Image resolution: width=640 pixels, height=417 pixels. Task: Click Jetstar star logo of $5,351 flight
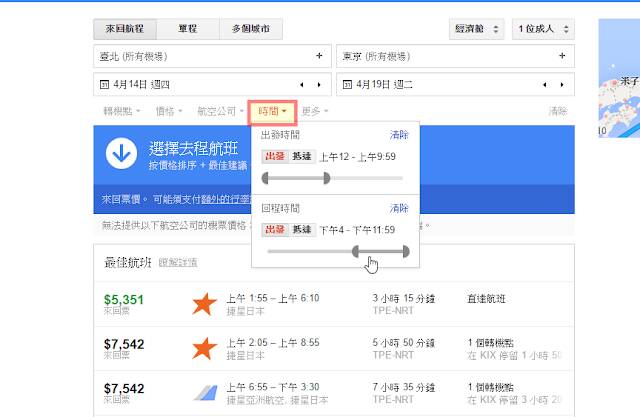tap(204, 304)
